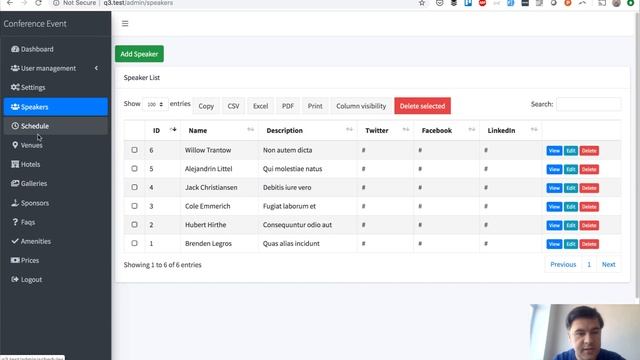Open Settings from the sidebar
The image size is (640, 360).
click(56, 87)
